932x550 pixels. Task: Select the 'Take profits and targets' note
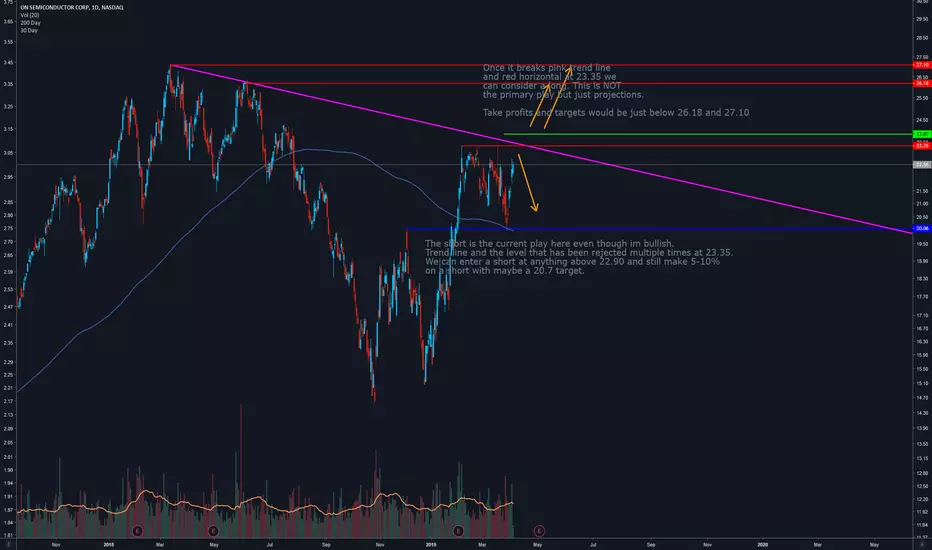click(616, 112)
